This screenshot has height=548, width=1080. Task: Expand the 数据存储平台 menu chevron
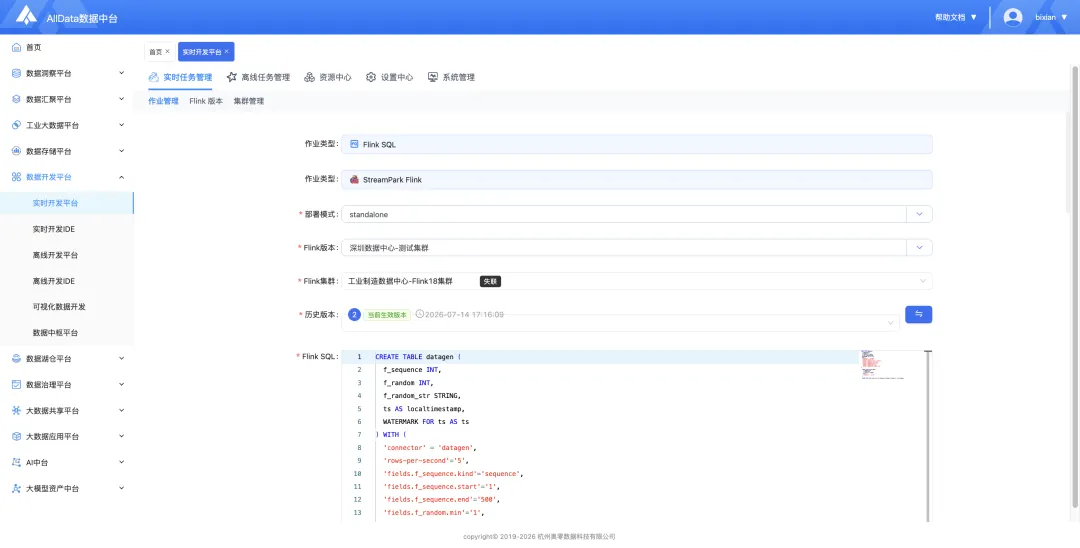coord(121,151)
